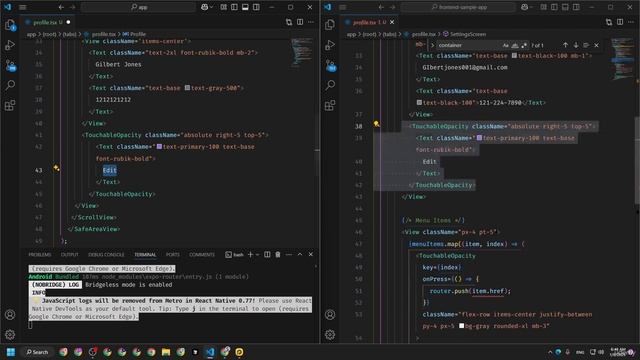Split the terminal panel
This screenshot has height=360, width=640.
[267, 254]
